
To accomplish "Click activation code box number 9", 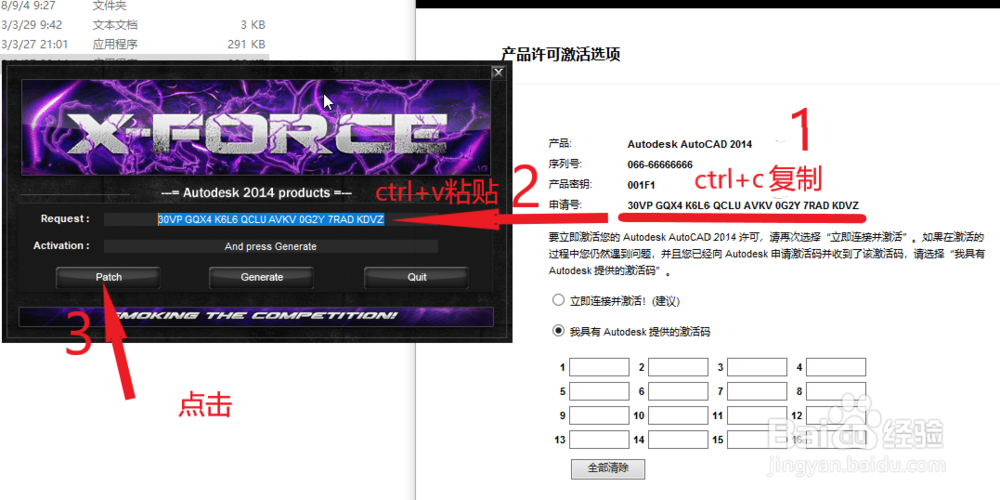I will pos(599,416).
